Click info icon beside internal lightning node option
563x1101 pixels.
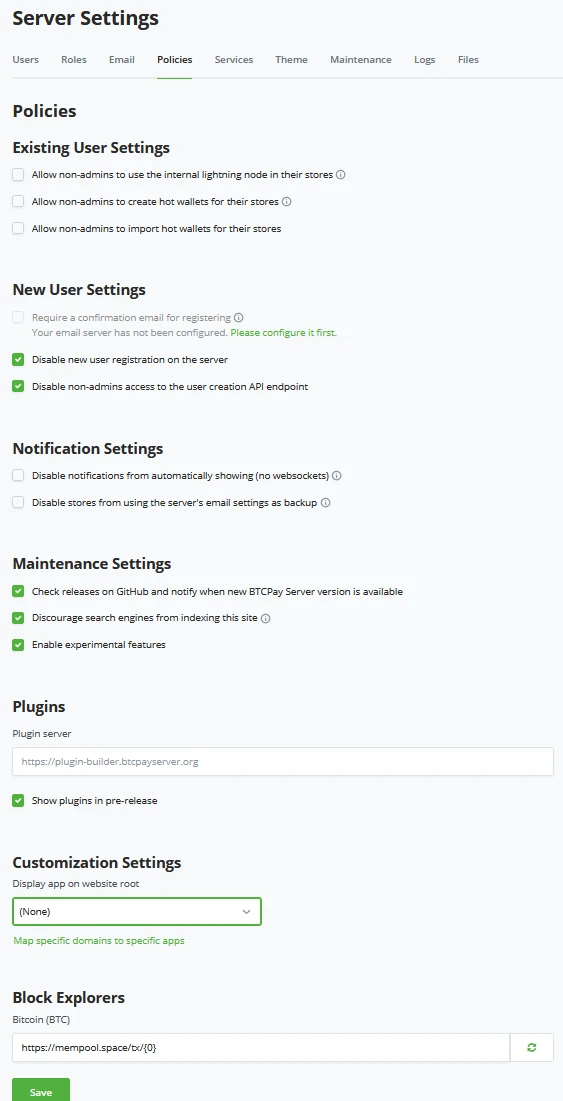click(x=340, y=175)
